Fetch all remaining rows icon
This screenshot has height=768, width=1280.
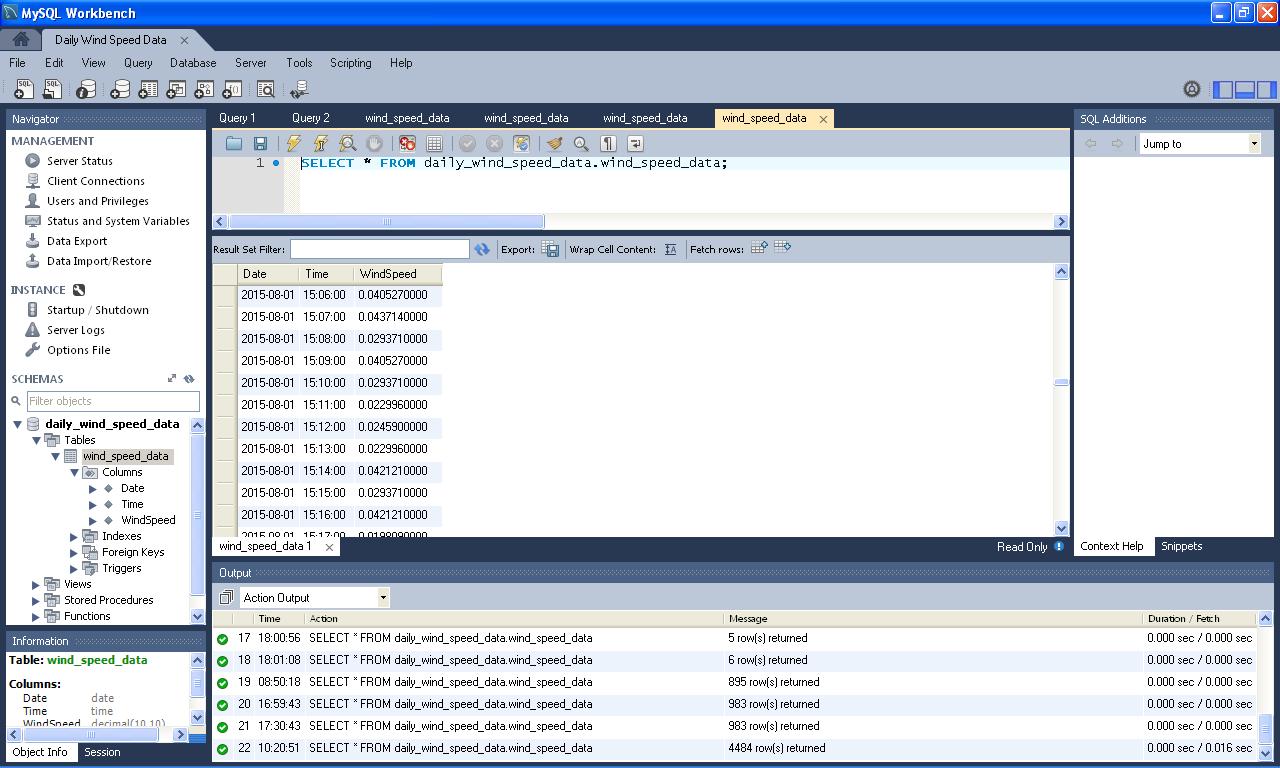point(783,248)
